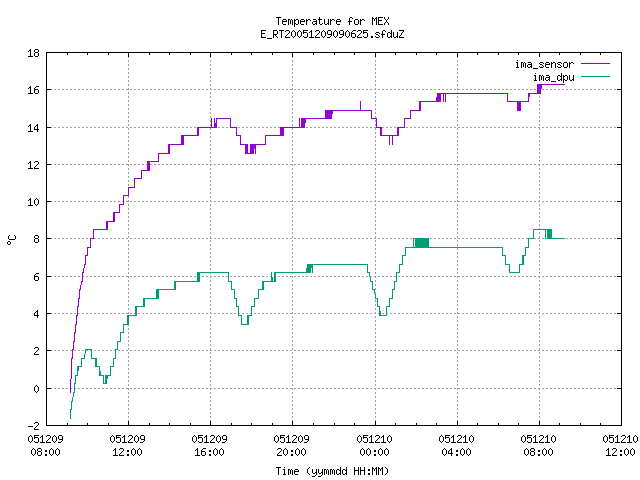Click the y-axis label '0'
Screen dimensions: 640x480
[36, 389]
